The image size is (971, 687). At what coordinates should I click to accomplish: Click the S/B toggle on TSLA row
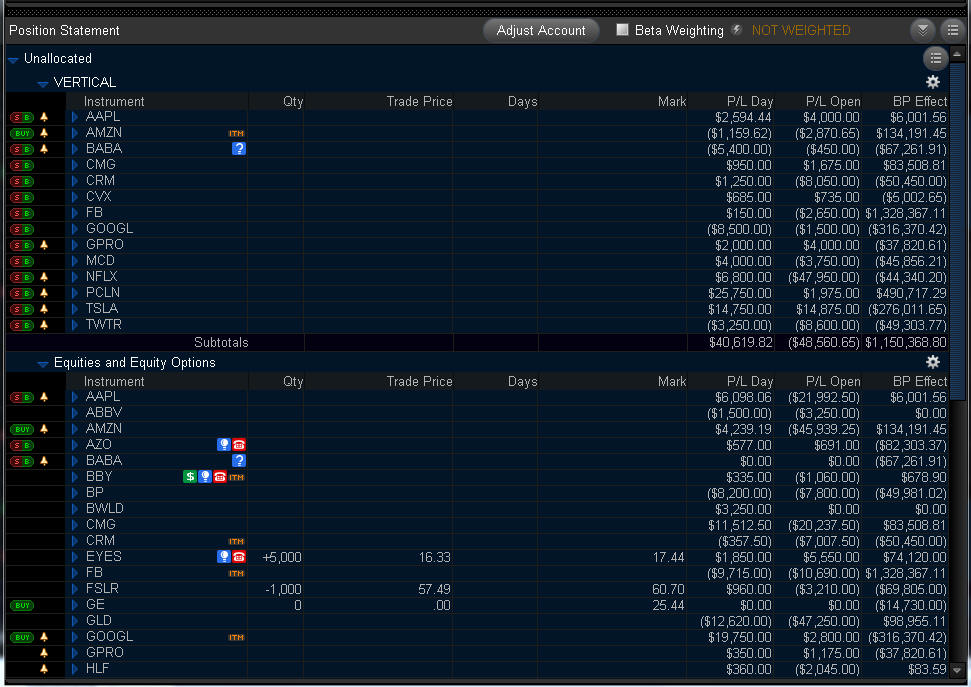pos(22,309)
